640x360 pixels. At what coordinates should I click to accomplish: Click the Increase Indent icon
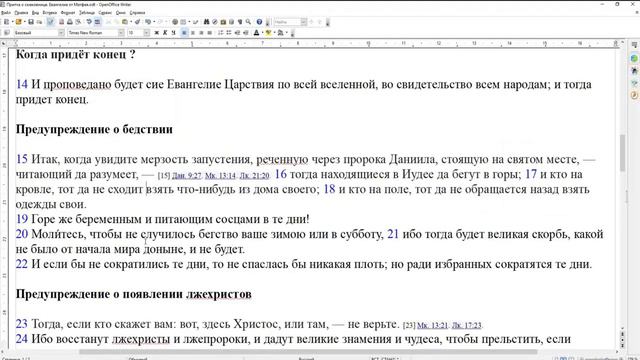[245, 33]
